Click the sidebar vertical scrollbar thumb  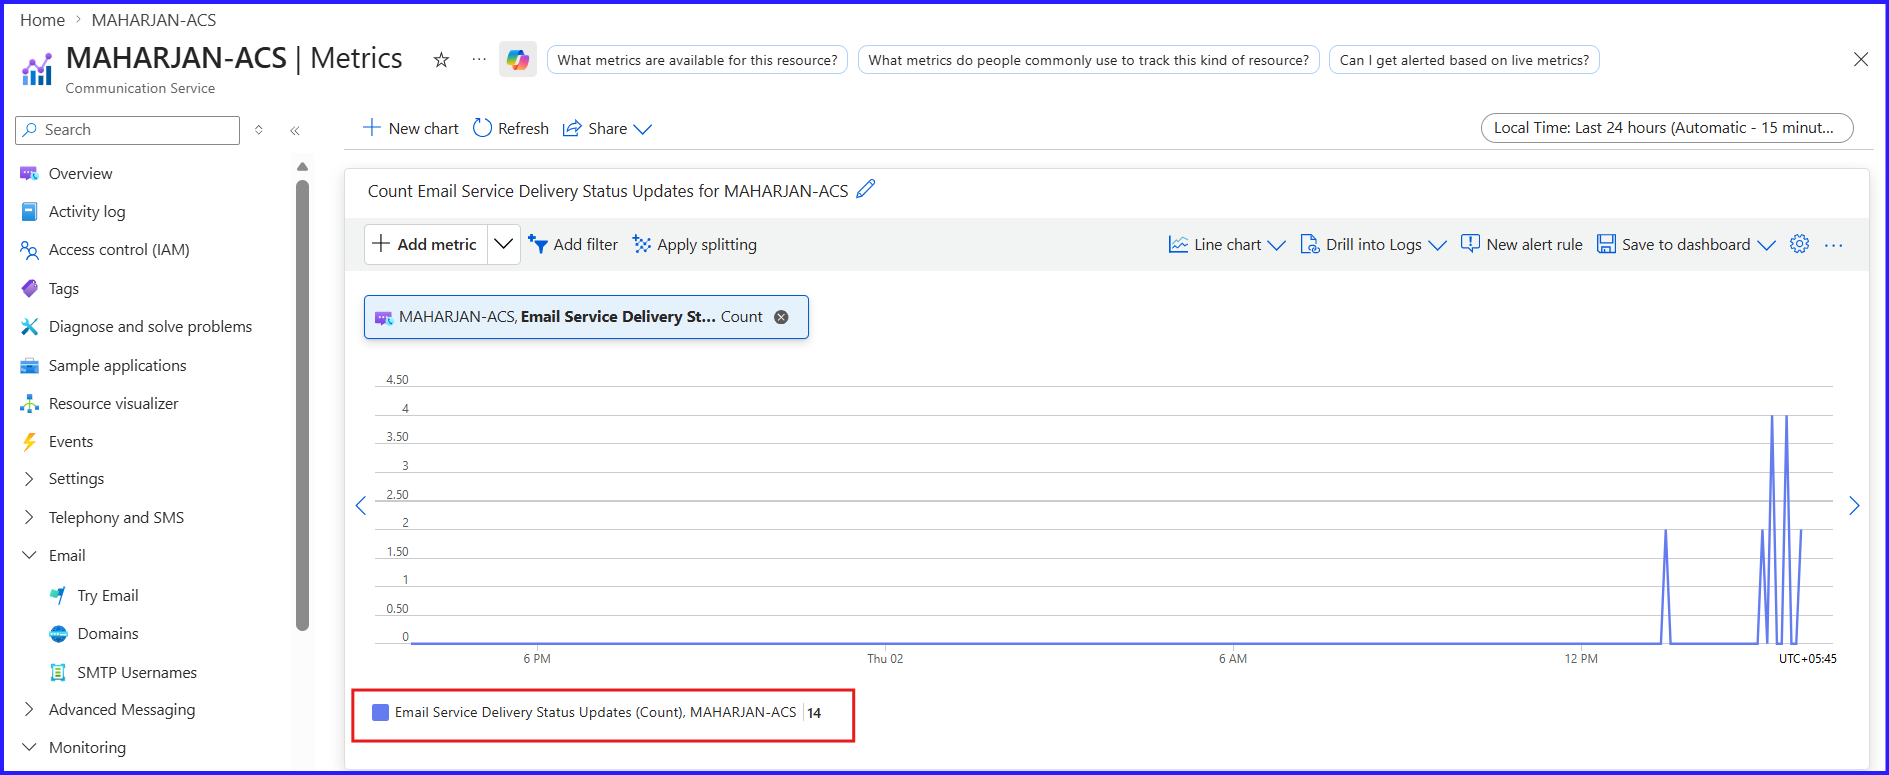pyautogui.click(x=302, y=405)
